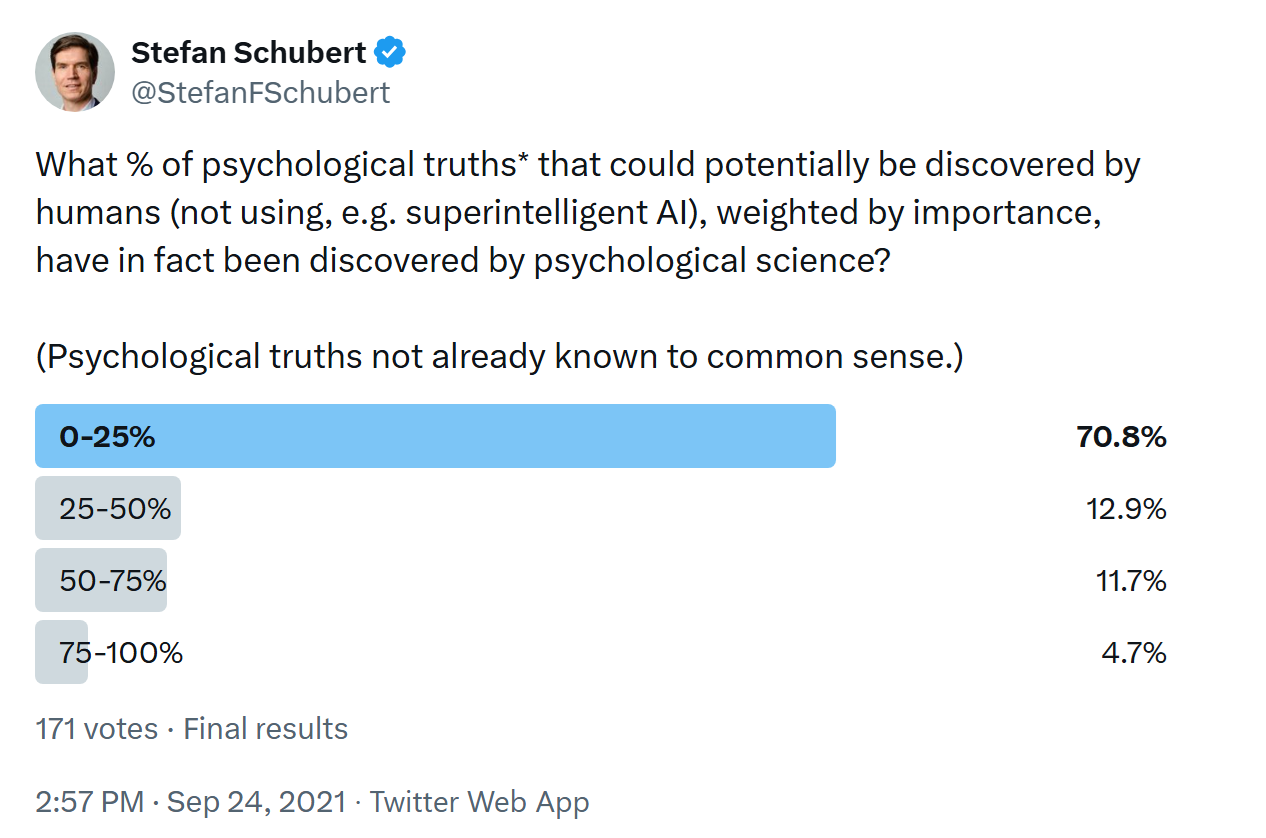Click the Final results label
The width and height of the screenshot is (1266, 838).
(x=266, y=729)
